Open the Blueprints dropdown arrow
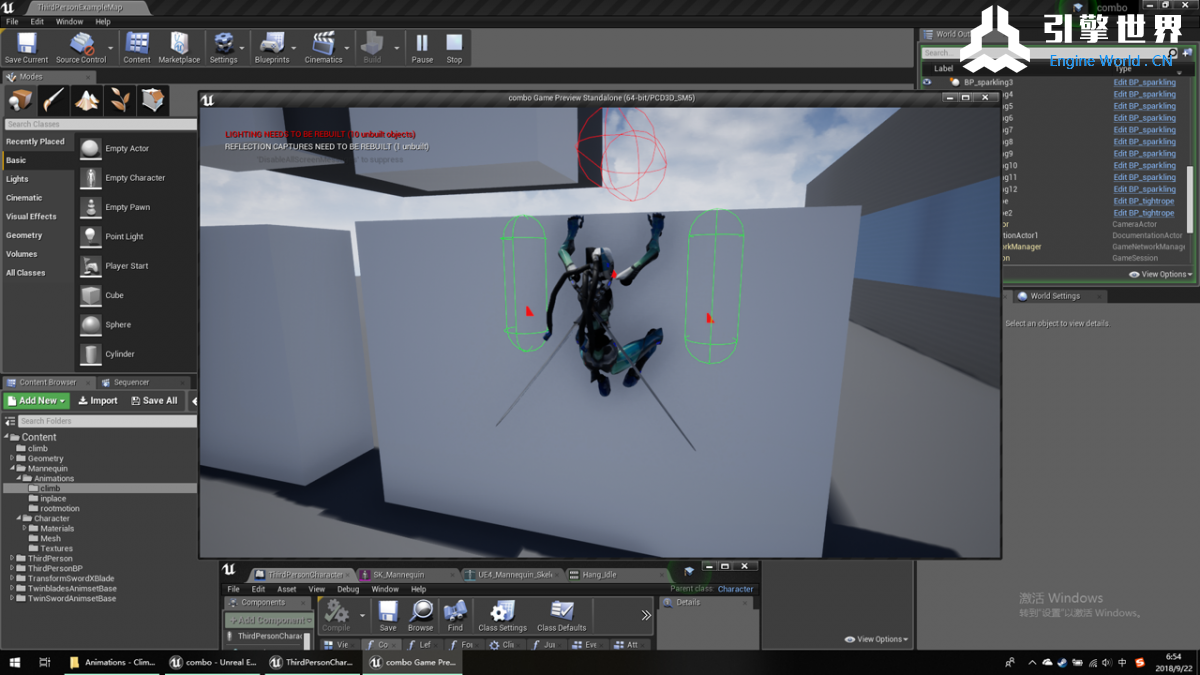The image size is (1200, 675). pos(294,47)
